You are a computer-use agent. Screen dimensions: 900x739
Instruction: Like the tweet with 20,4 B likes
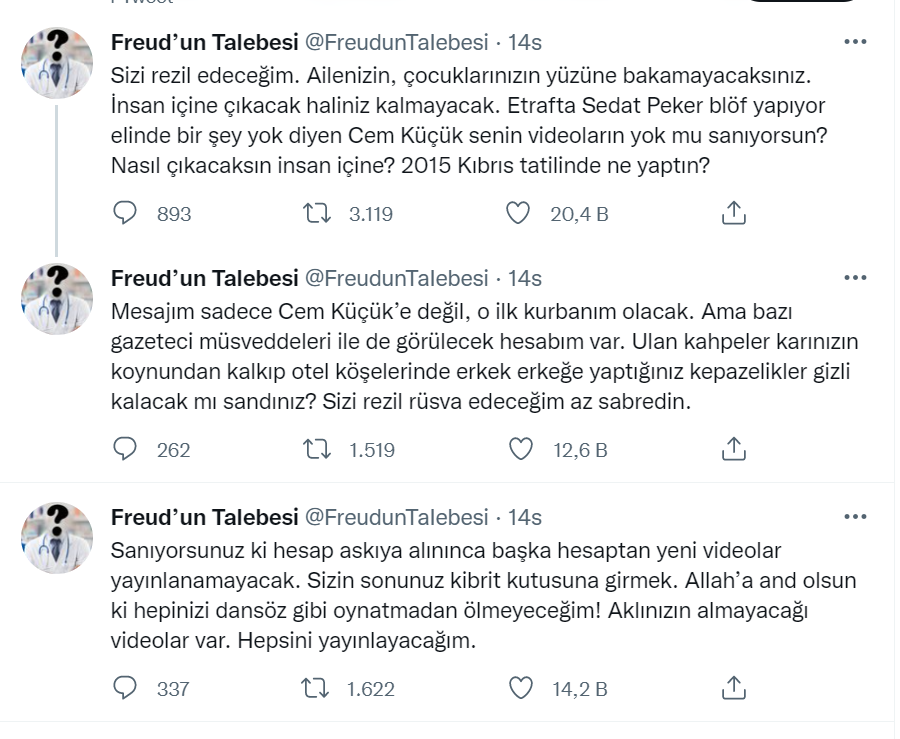click(x=517, y=213)
